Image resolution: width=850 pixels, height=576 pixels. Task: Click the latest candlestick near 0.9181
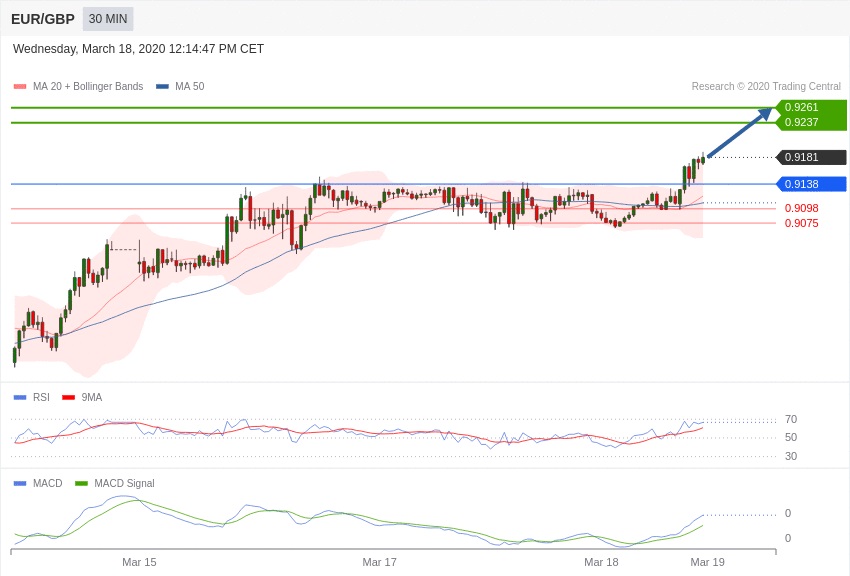pos(703,158)
